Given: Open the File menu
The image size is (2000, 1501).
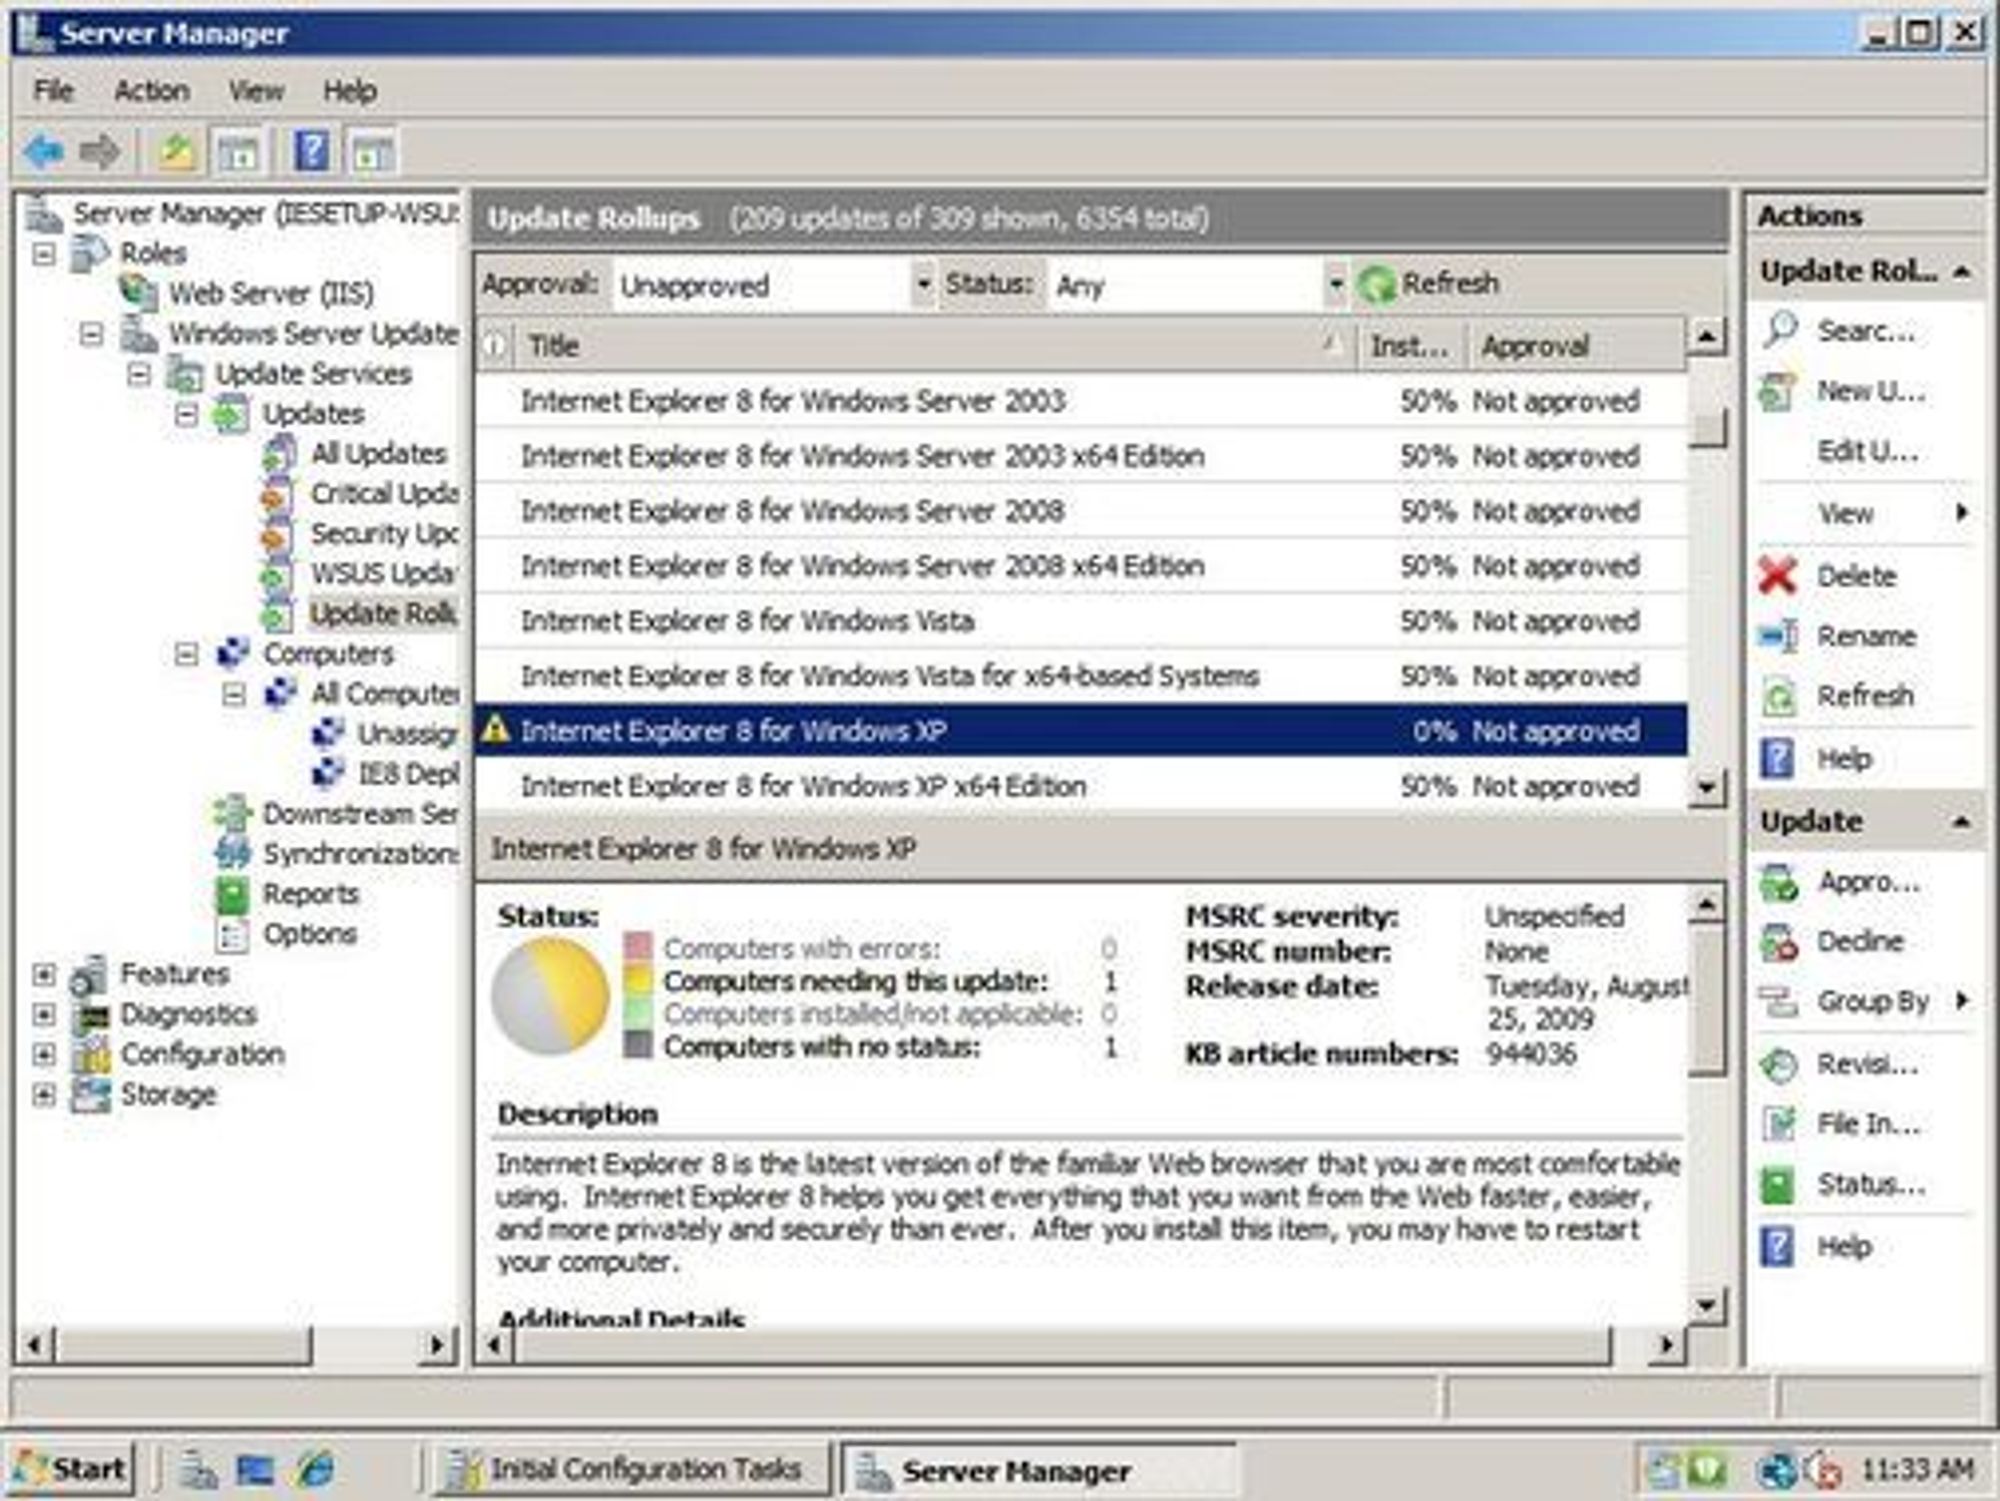Looking at the screenshot, I should click(x=53, y=91).
